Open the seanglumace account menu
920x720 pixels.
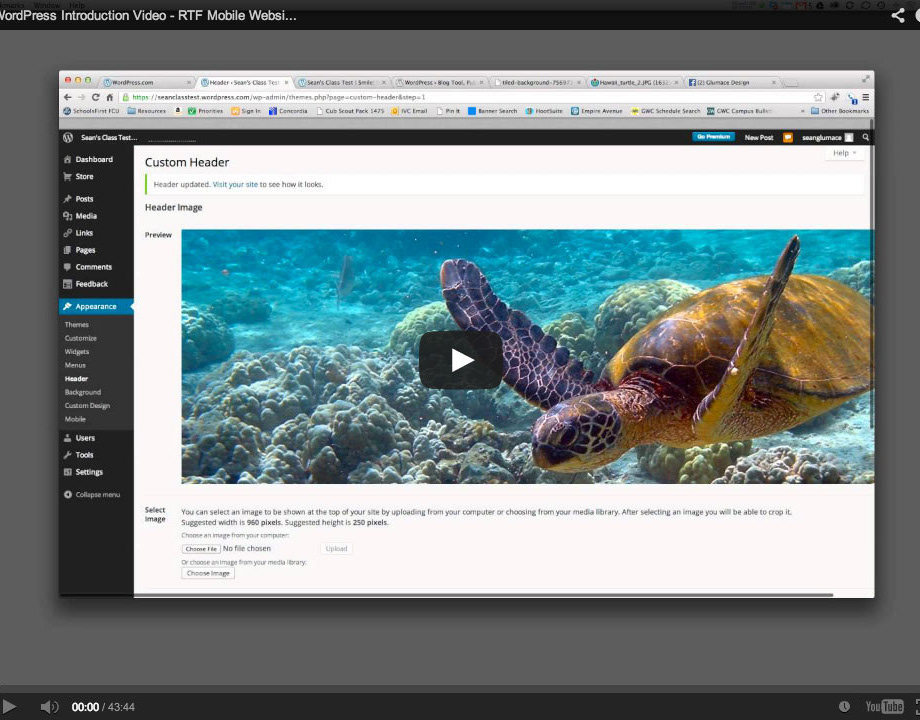pyautogui.click(x=827, y=137)
